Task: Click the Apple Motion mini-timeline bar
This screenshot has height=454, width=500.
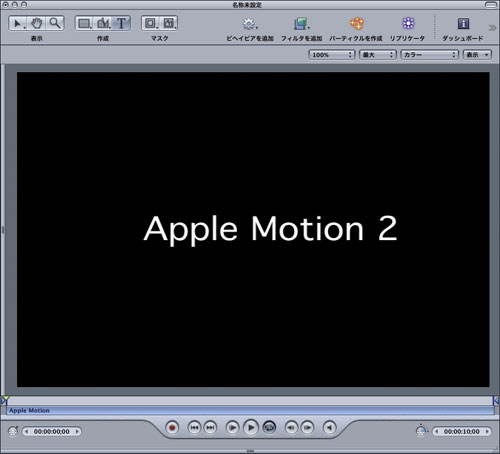Action: (250, 411)
